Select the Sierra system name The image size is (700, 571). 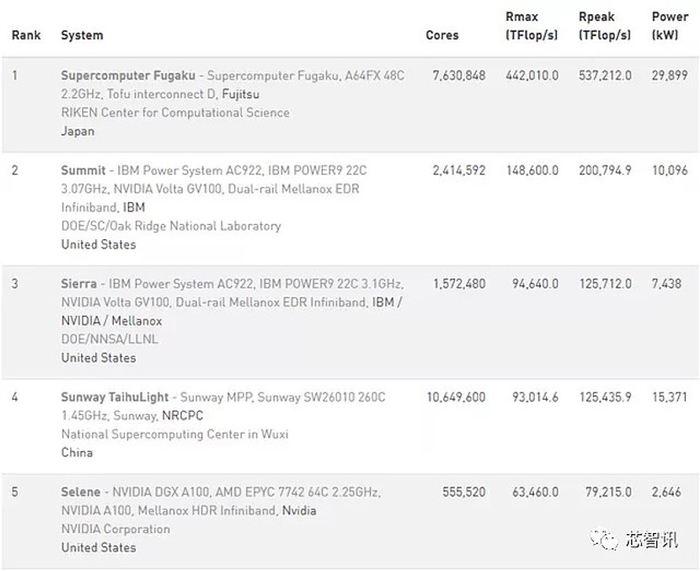click(x=78, y=284)
